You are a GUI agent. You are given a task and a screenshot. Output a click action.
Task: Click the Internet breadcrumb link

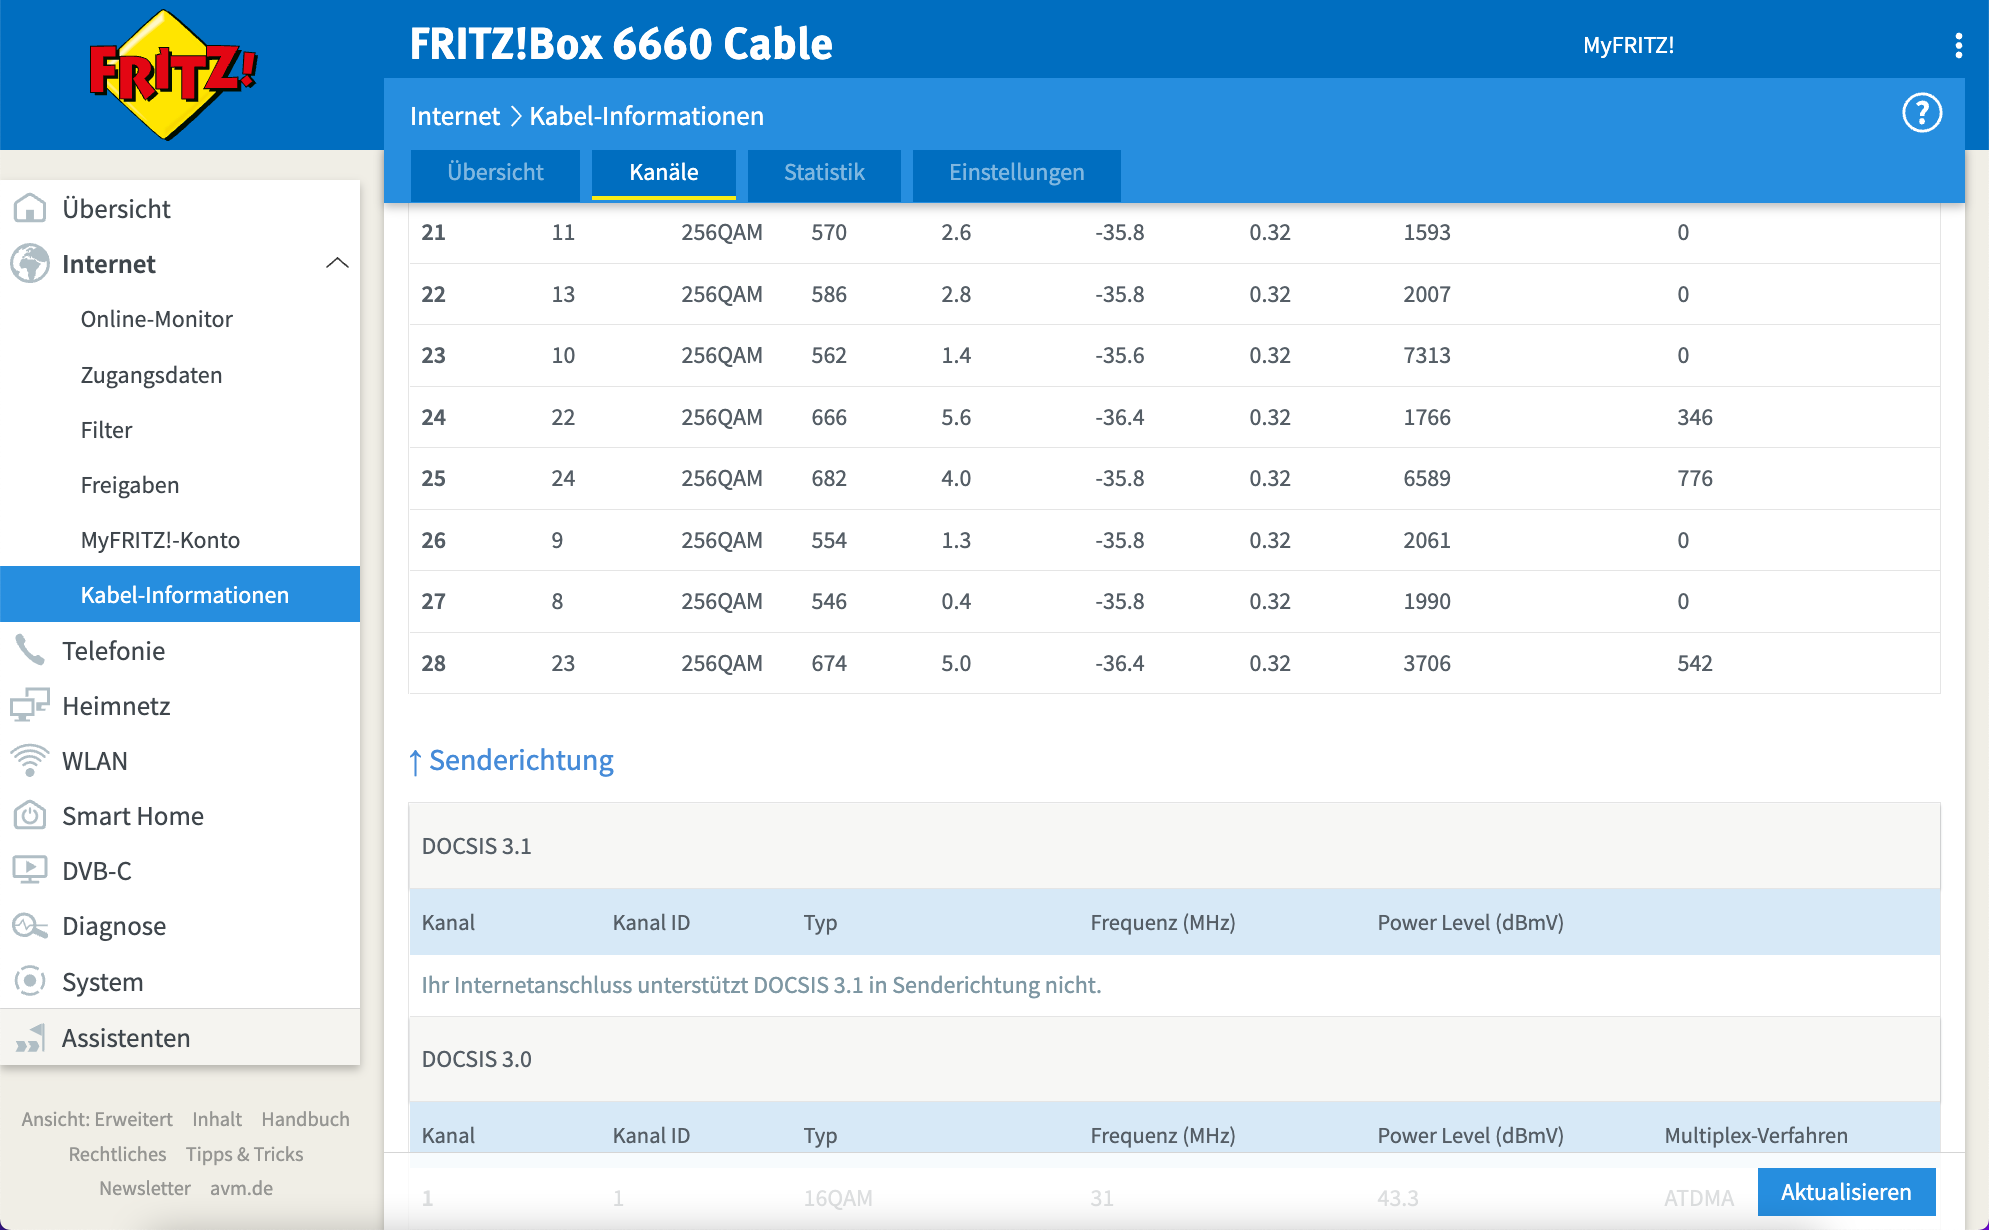455,116
